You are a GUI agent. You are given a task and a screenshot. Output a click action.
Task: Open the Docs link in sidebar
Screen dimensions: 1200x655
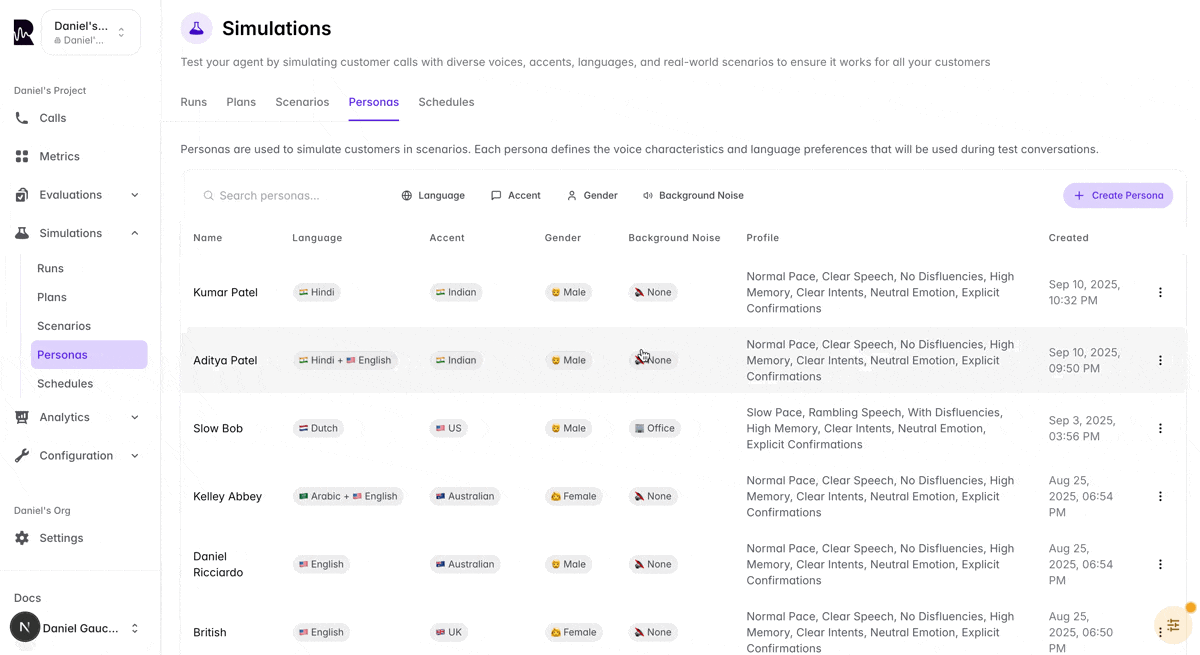[28, 598]
